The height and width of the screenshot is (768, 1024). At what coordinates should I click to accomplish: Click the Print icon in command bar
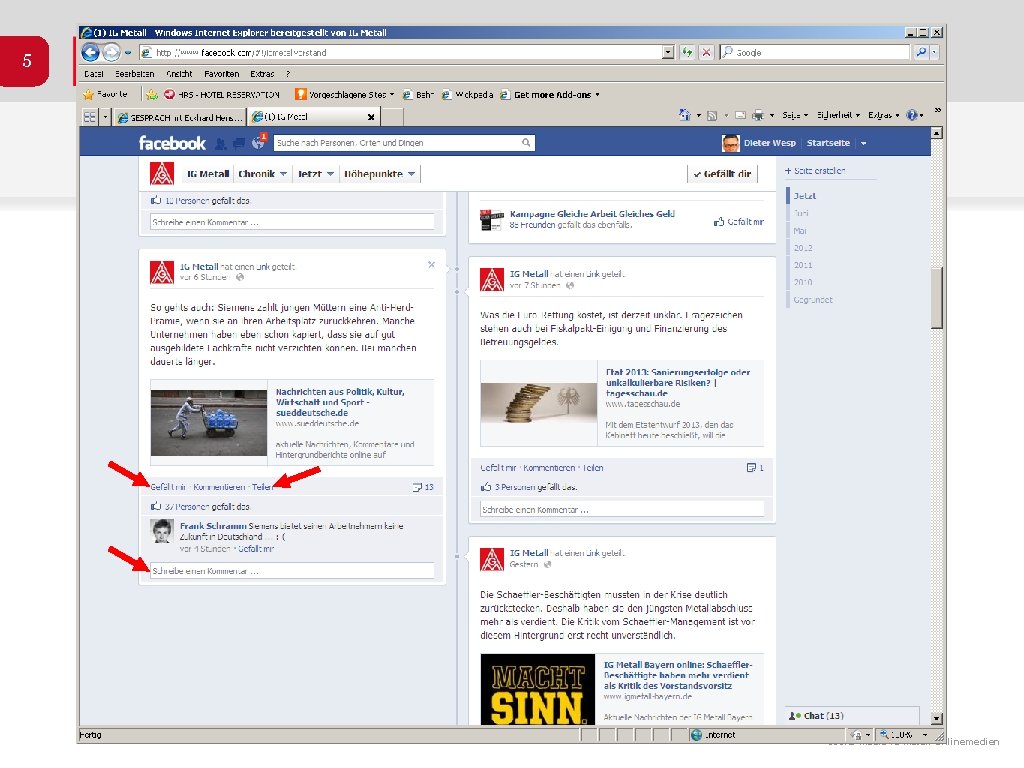click(758, 115)
